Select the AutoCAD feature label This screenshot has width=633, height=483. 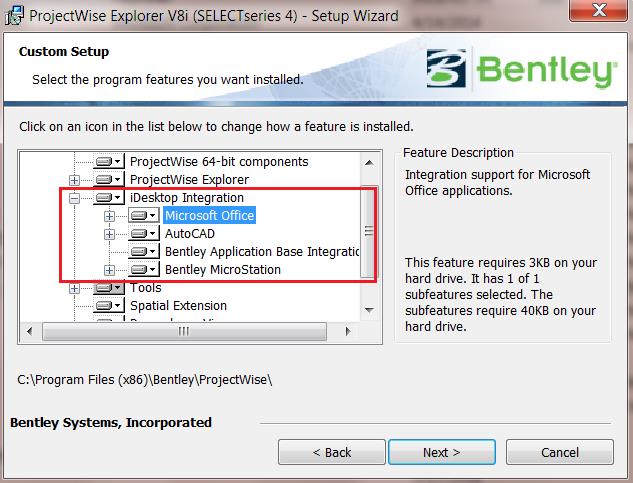click(x=190, y=233)
